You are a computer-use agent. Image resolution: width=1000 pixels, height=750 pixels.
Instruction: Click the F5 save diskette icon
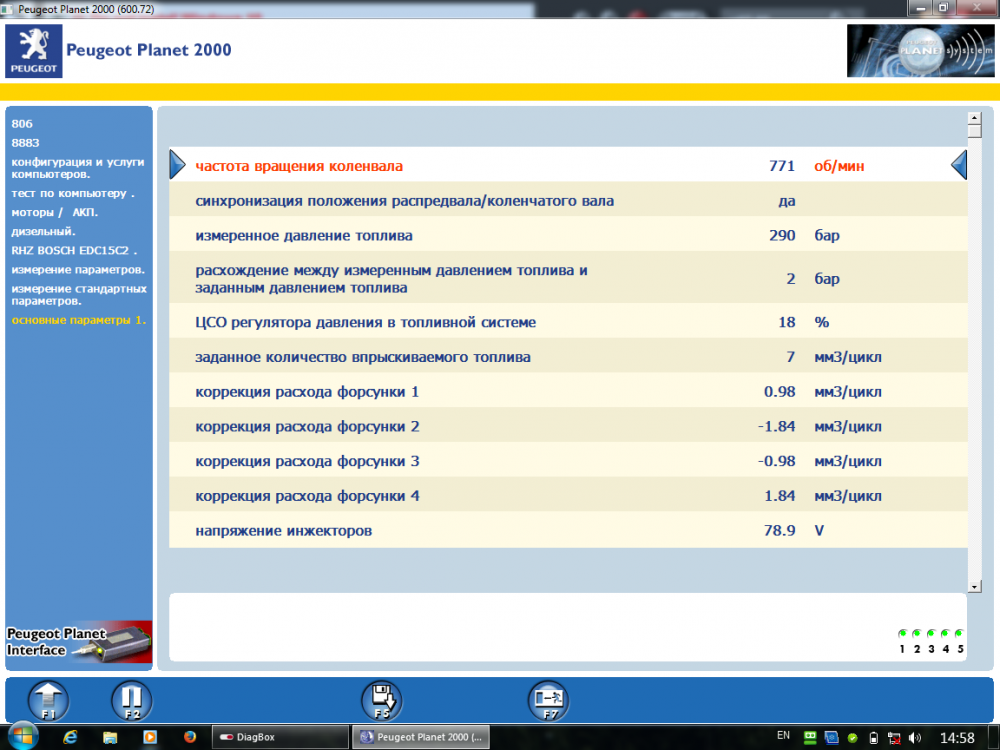[381, 700]
